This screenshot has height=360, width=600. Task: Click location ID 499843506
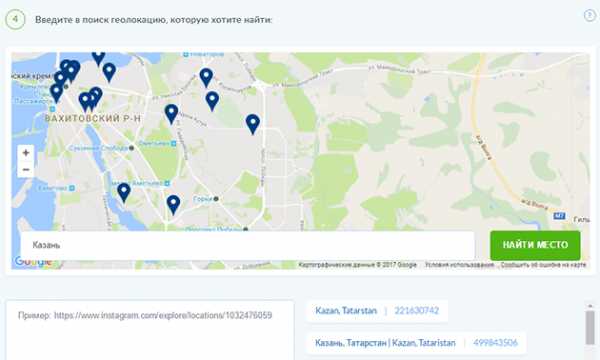(x=496, y=342)
